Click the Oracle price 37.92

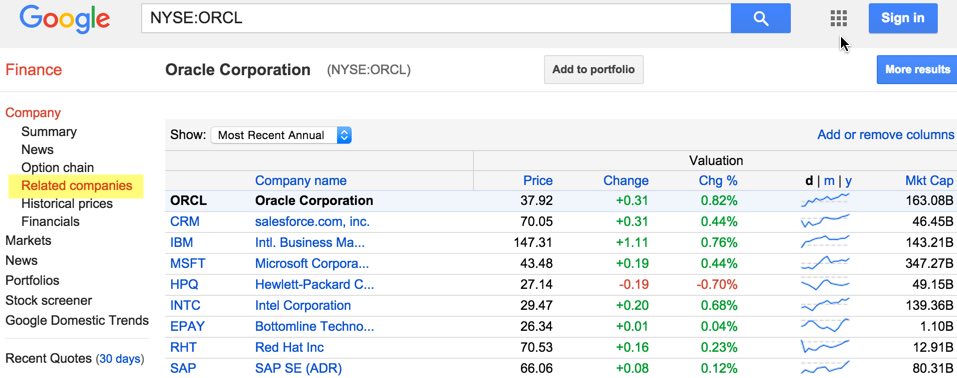[x=536, y=200]
